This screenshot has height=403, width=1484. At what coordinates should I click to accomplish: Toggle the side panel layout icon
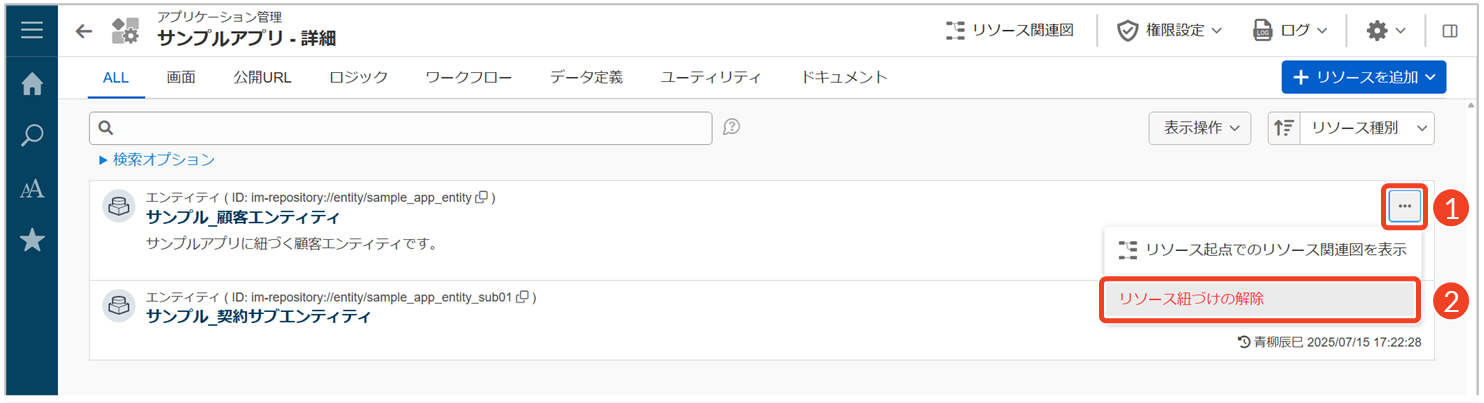1449,31
